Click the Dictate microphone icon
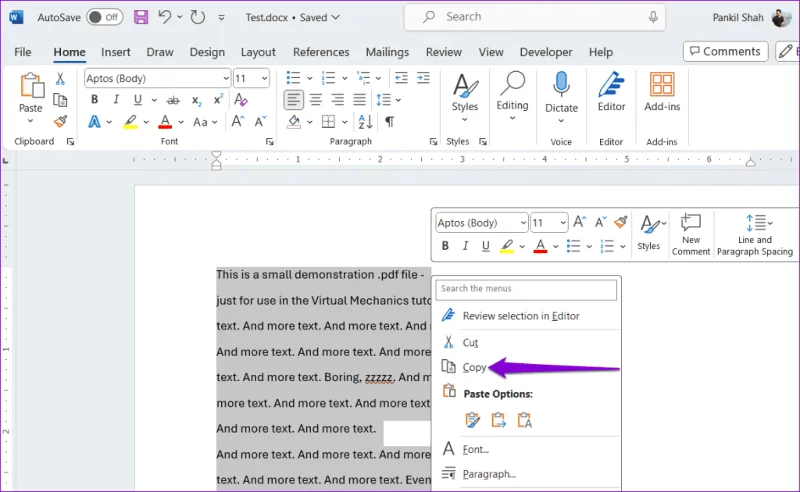This screenshot has height=492, width=800. pyautogui.click(x=561, y=84)
